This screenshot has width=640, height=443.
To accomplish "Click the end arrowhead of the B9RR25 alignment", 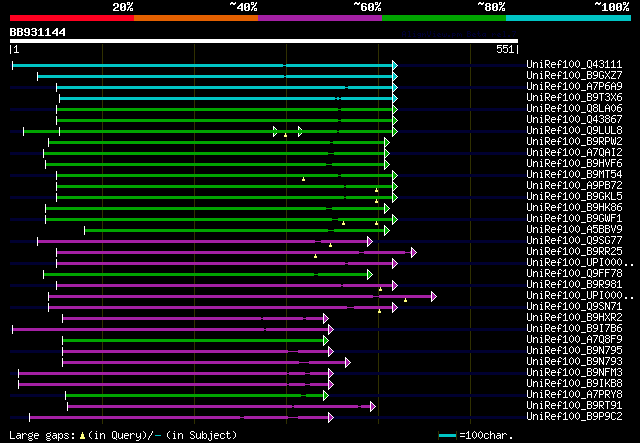I will [414, 252].
